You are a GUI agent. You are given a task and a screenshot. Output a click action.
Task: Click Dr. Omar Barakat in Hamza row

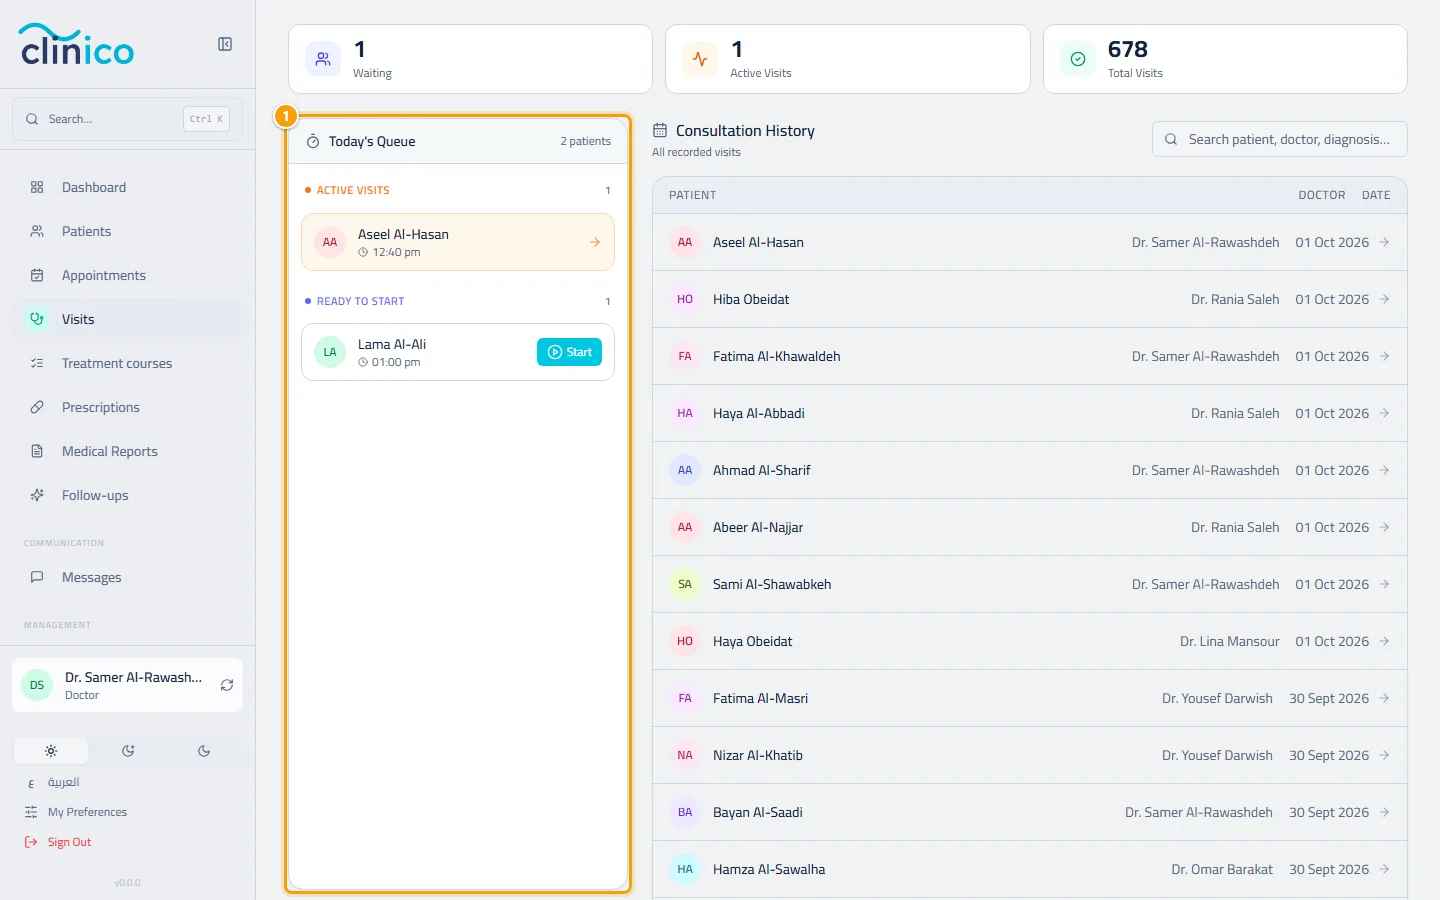click(x=1222, y=869)
